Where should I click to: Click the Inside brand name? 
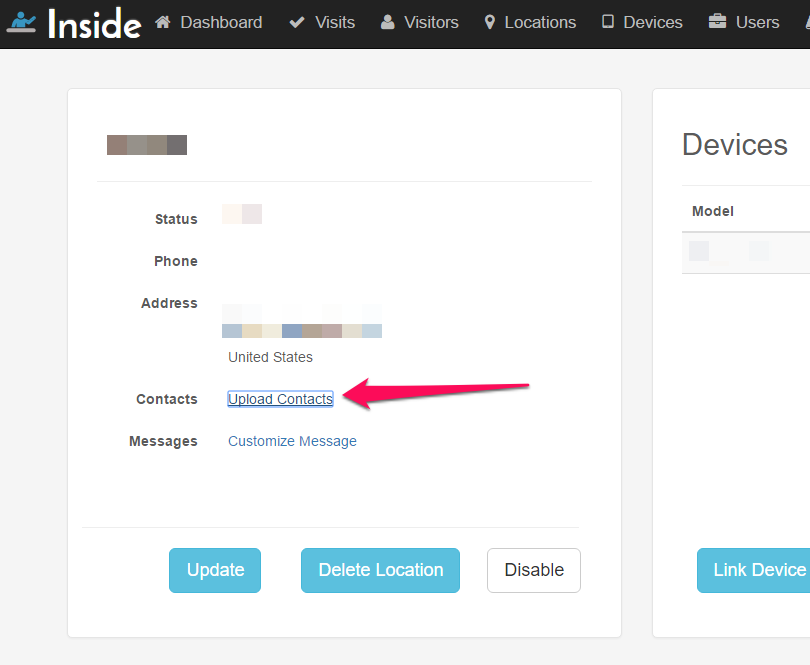[94, 24]
